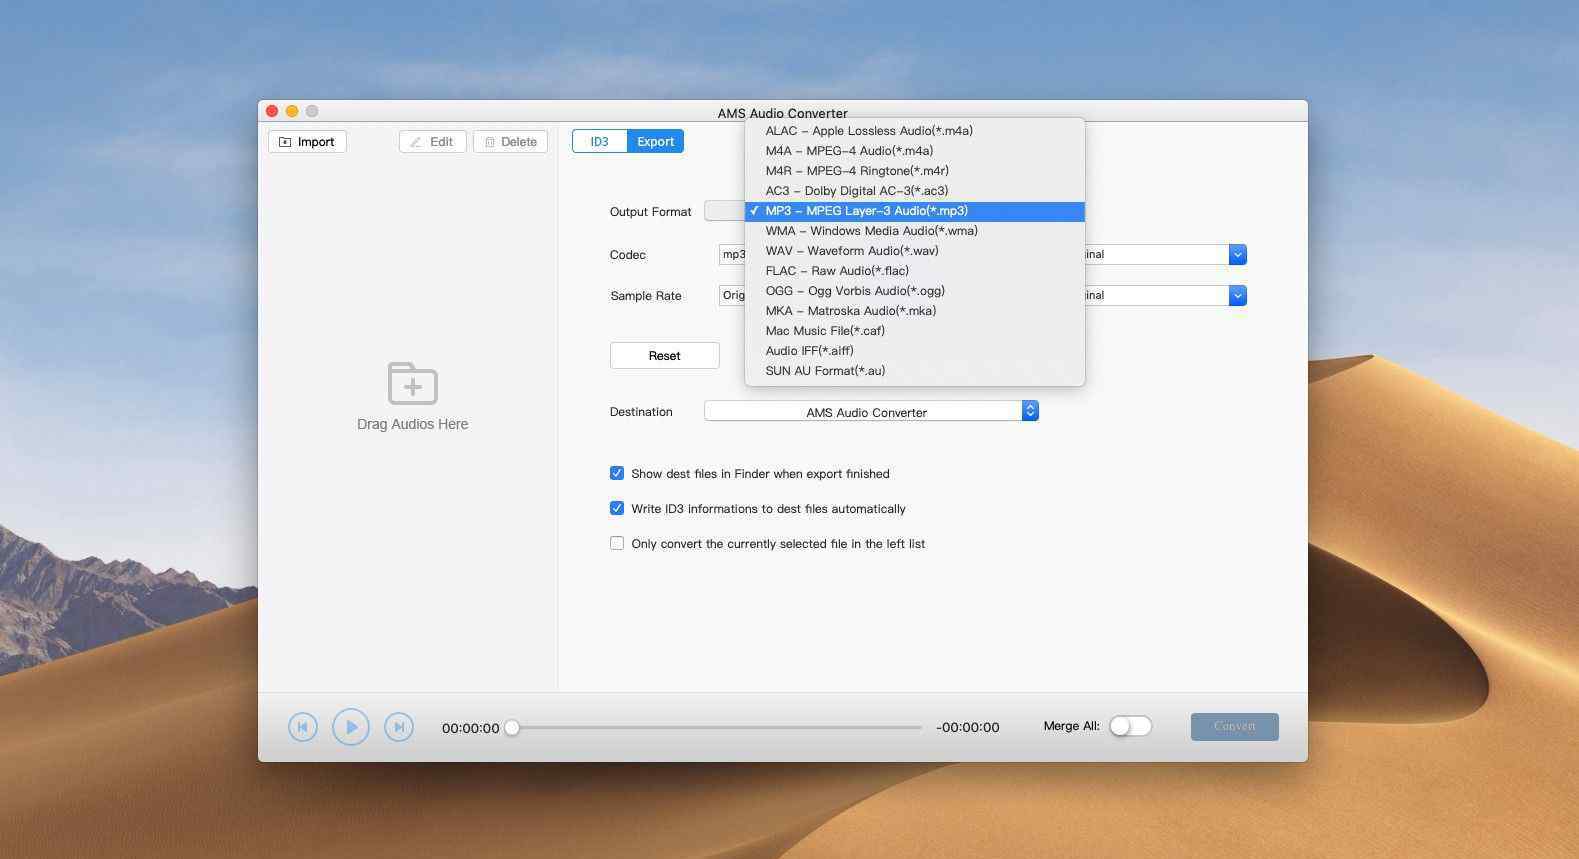Screen dimensions: 1579x859
Task: Toggle the Merge All switch
Action: [x=1130, y=726]
